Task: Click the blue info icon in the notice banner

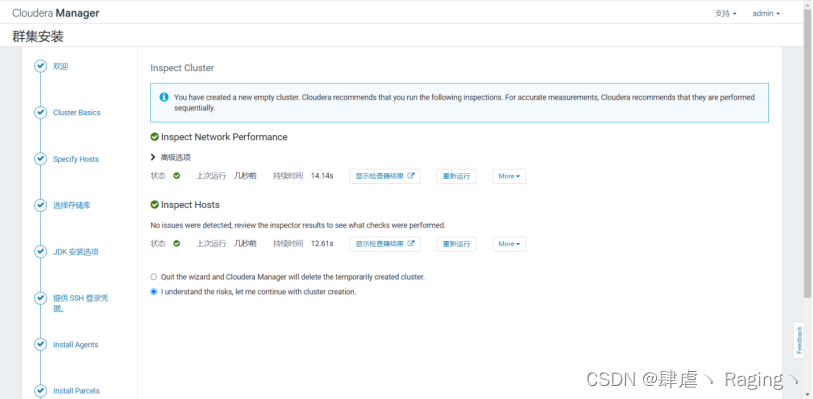Action: (x=164, y=97)
